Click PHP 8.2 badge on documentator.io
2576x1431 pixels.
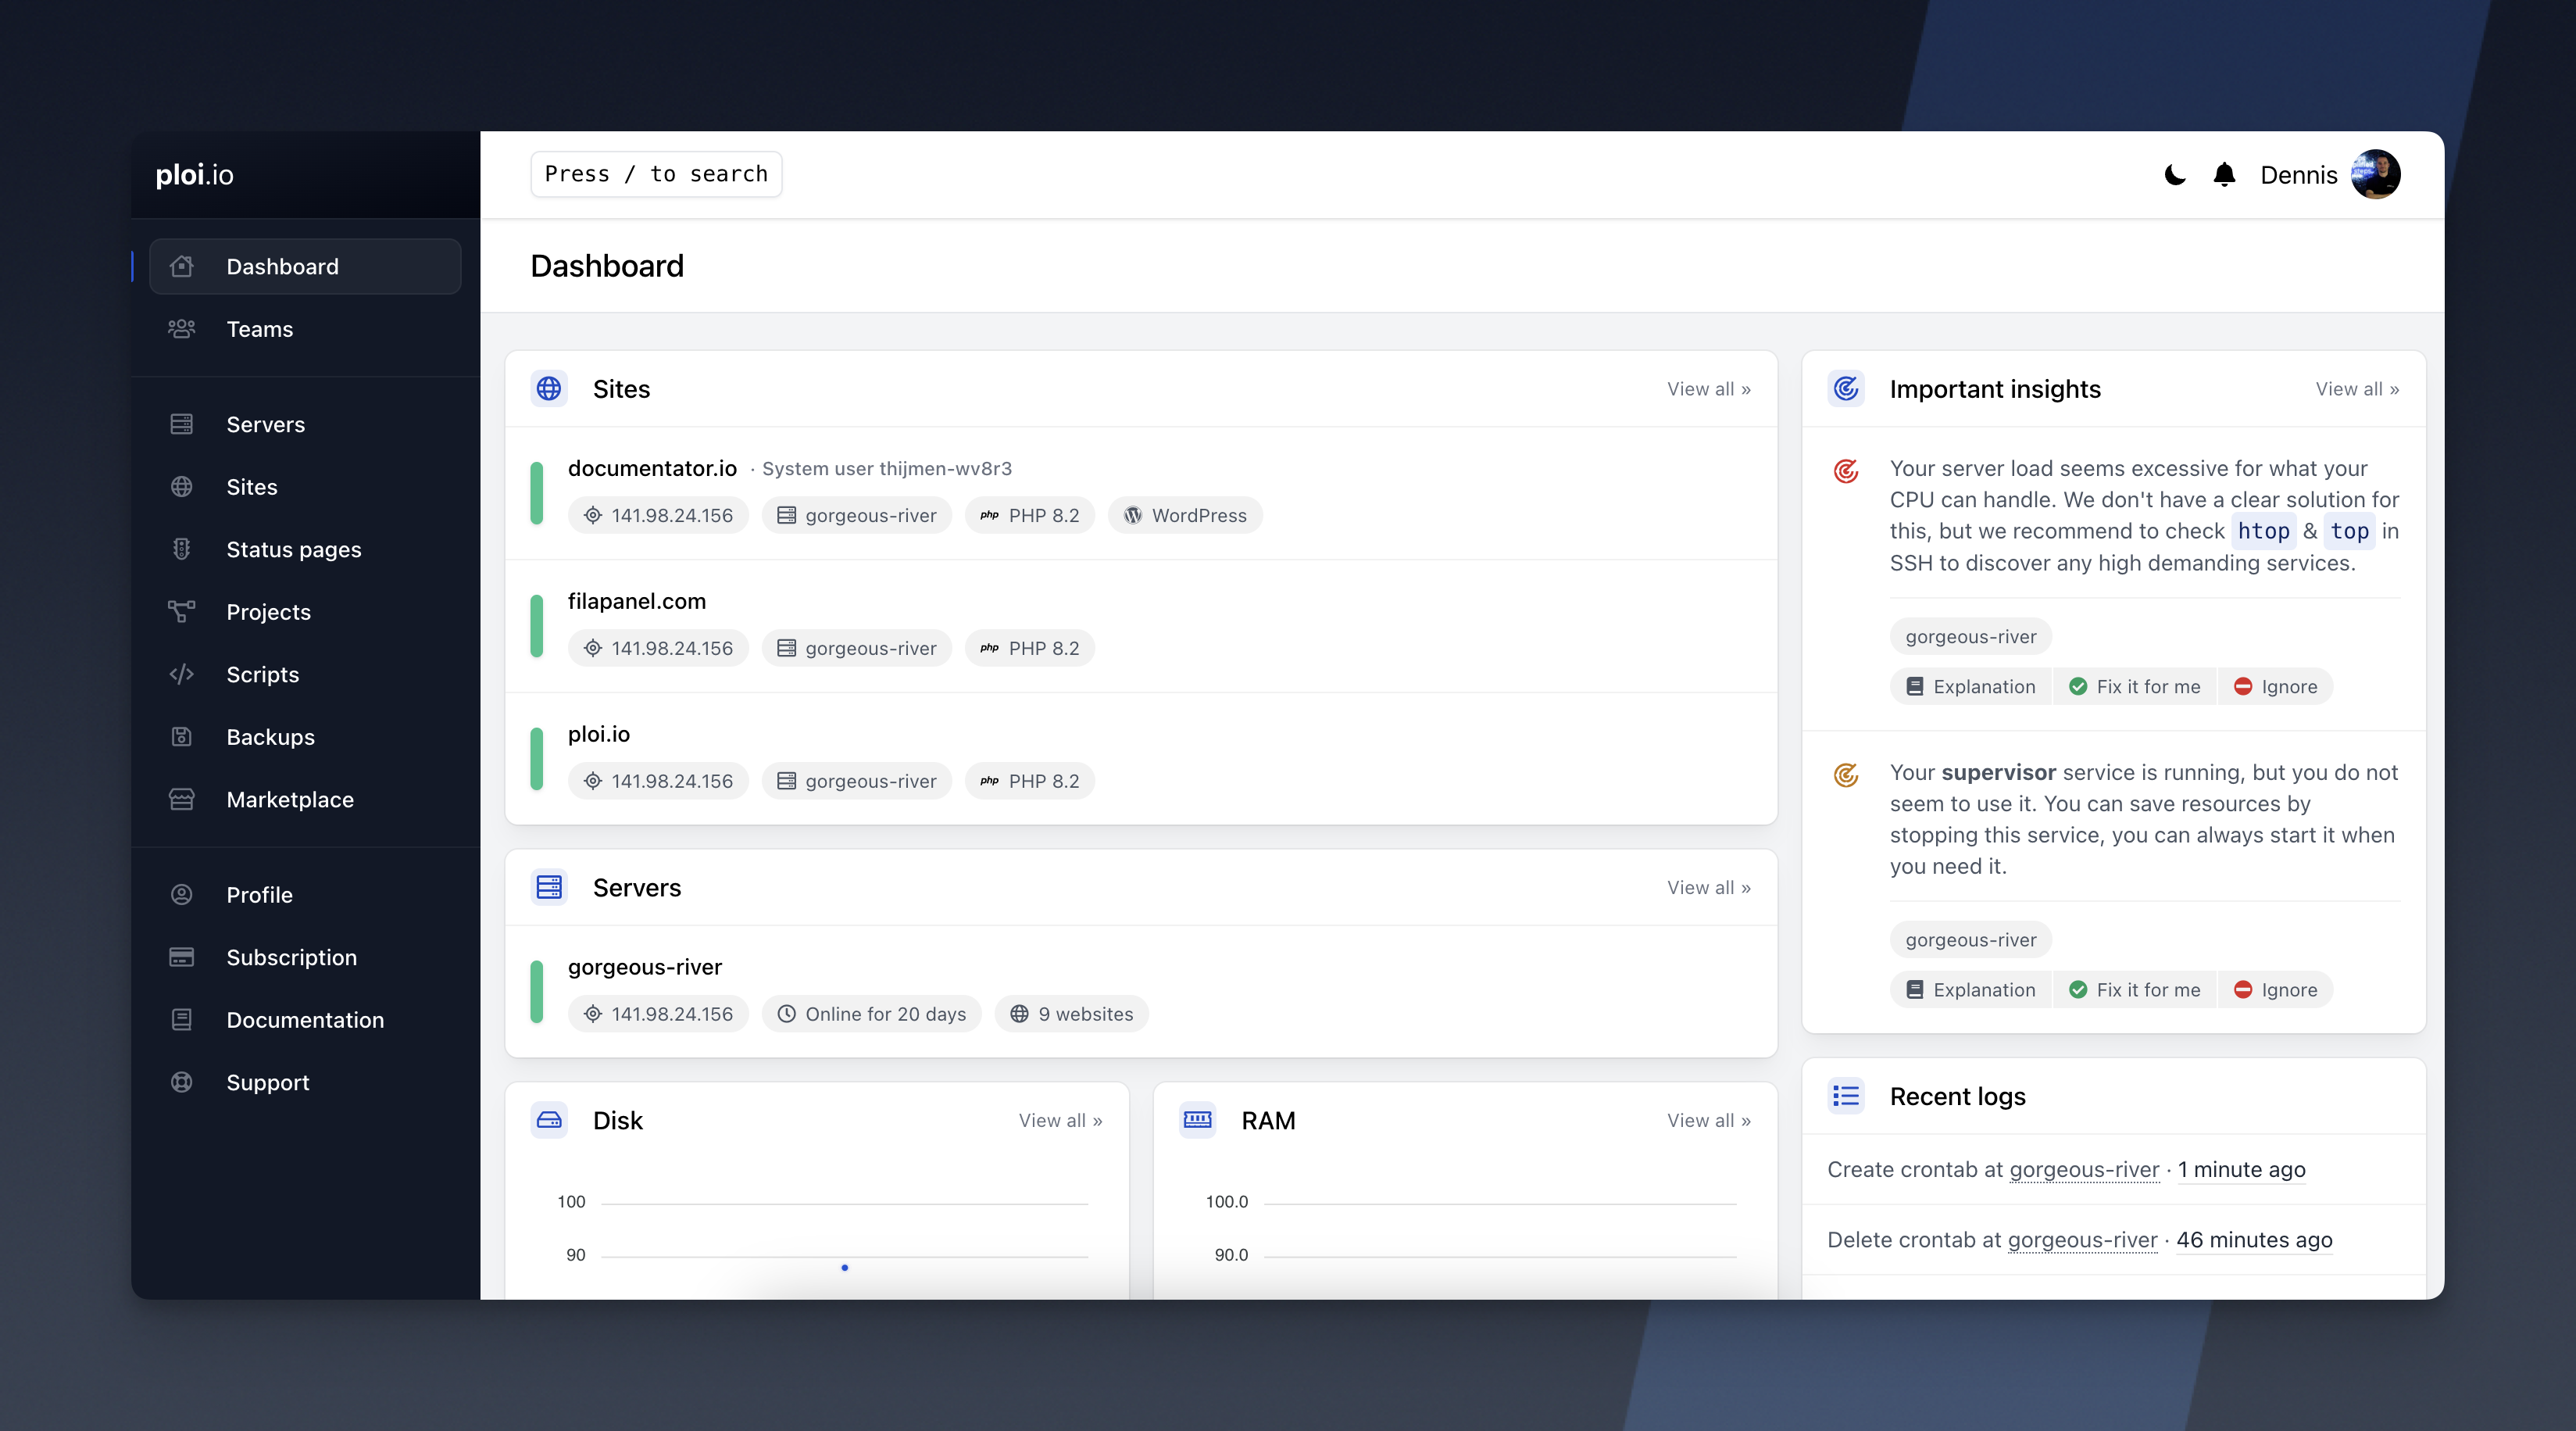point(1029,515)
